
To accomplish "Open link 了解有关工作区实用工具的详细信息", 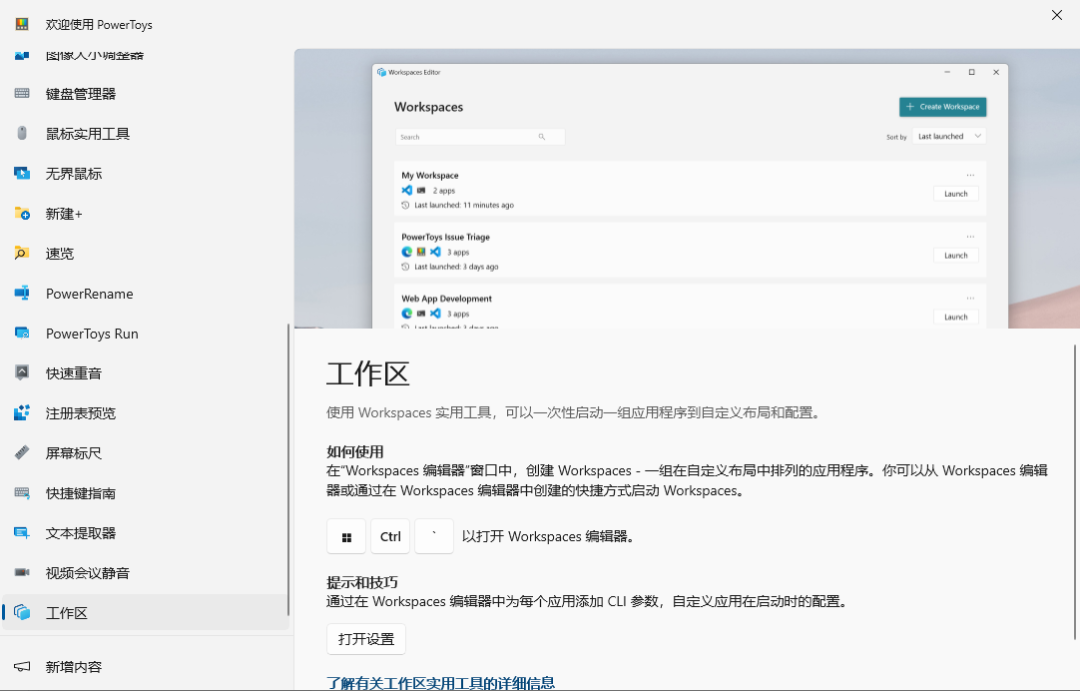I will 441,683.
